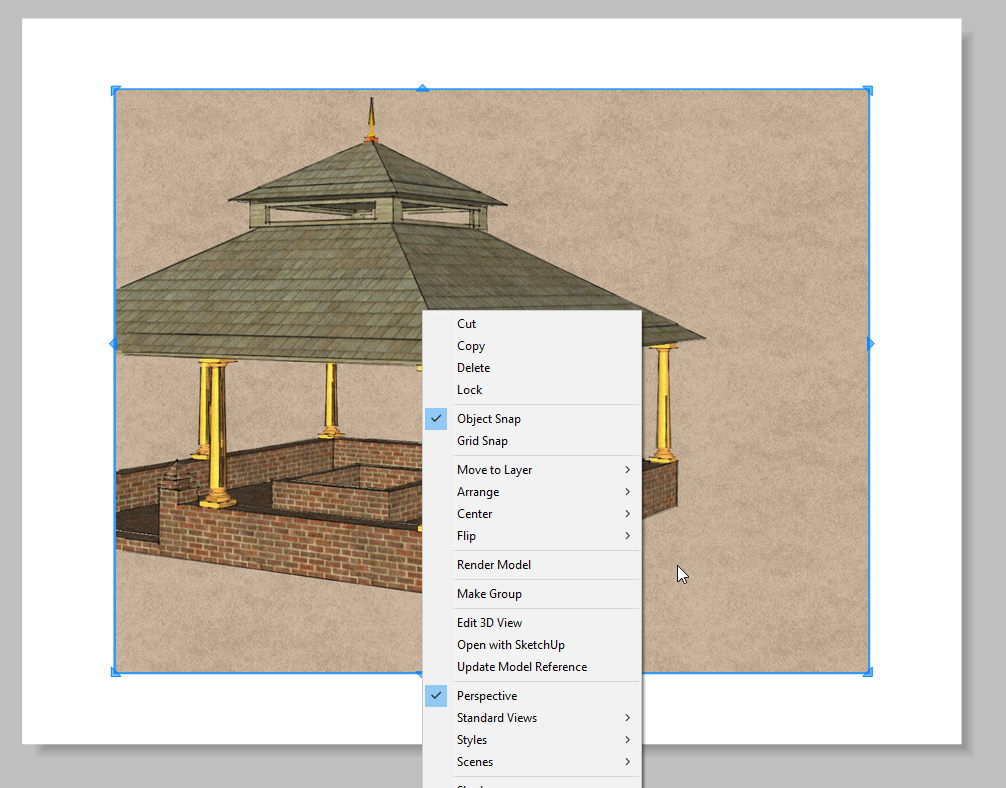Screen dimensions: 1006x788
Task: Click Render Model in the menu
Action: tap(494, 565)
